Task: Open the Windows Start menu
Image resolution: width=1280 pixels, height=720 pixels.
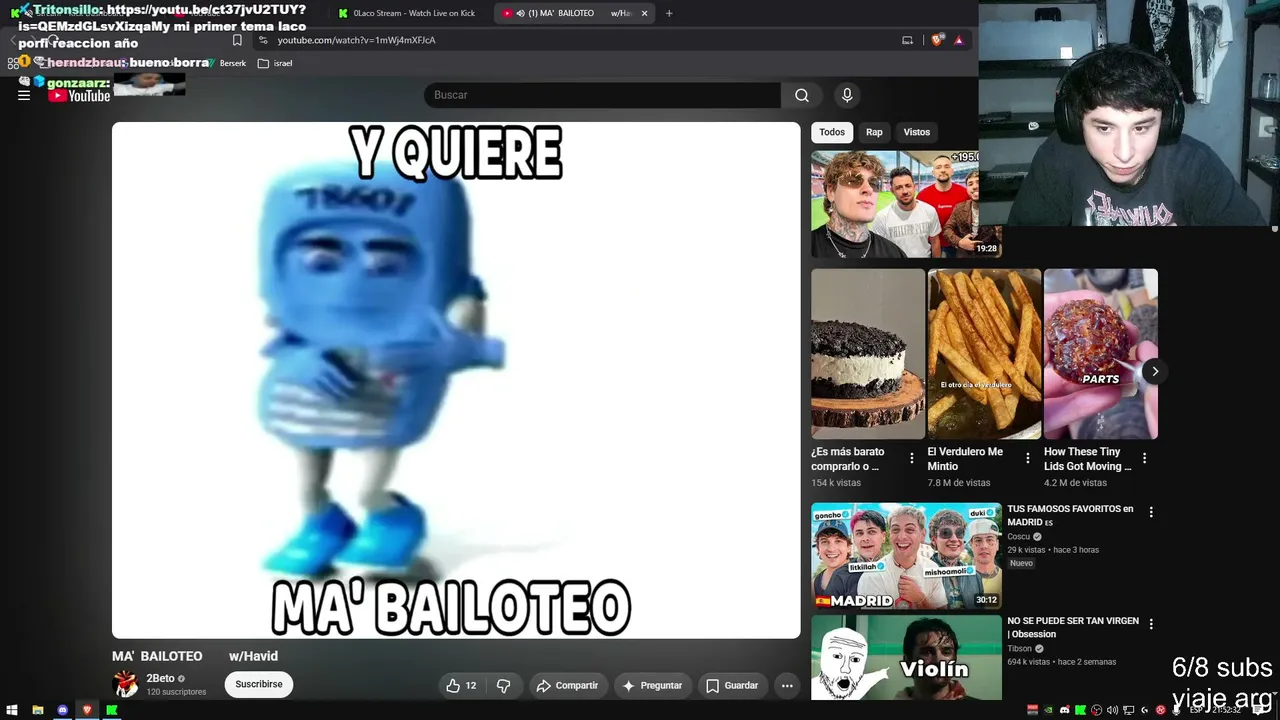Action: 12,710
